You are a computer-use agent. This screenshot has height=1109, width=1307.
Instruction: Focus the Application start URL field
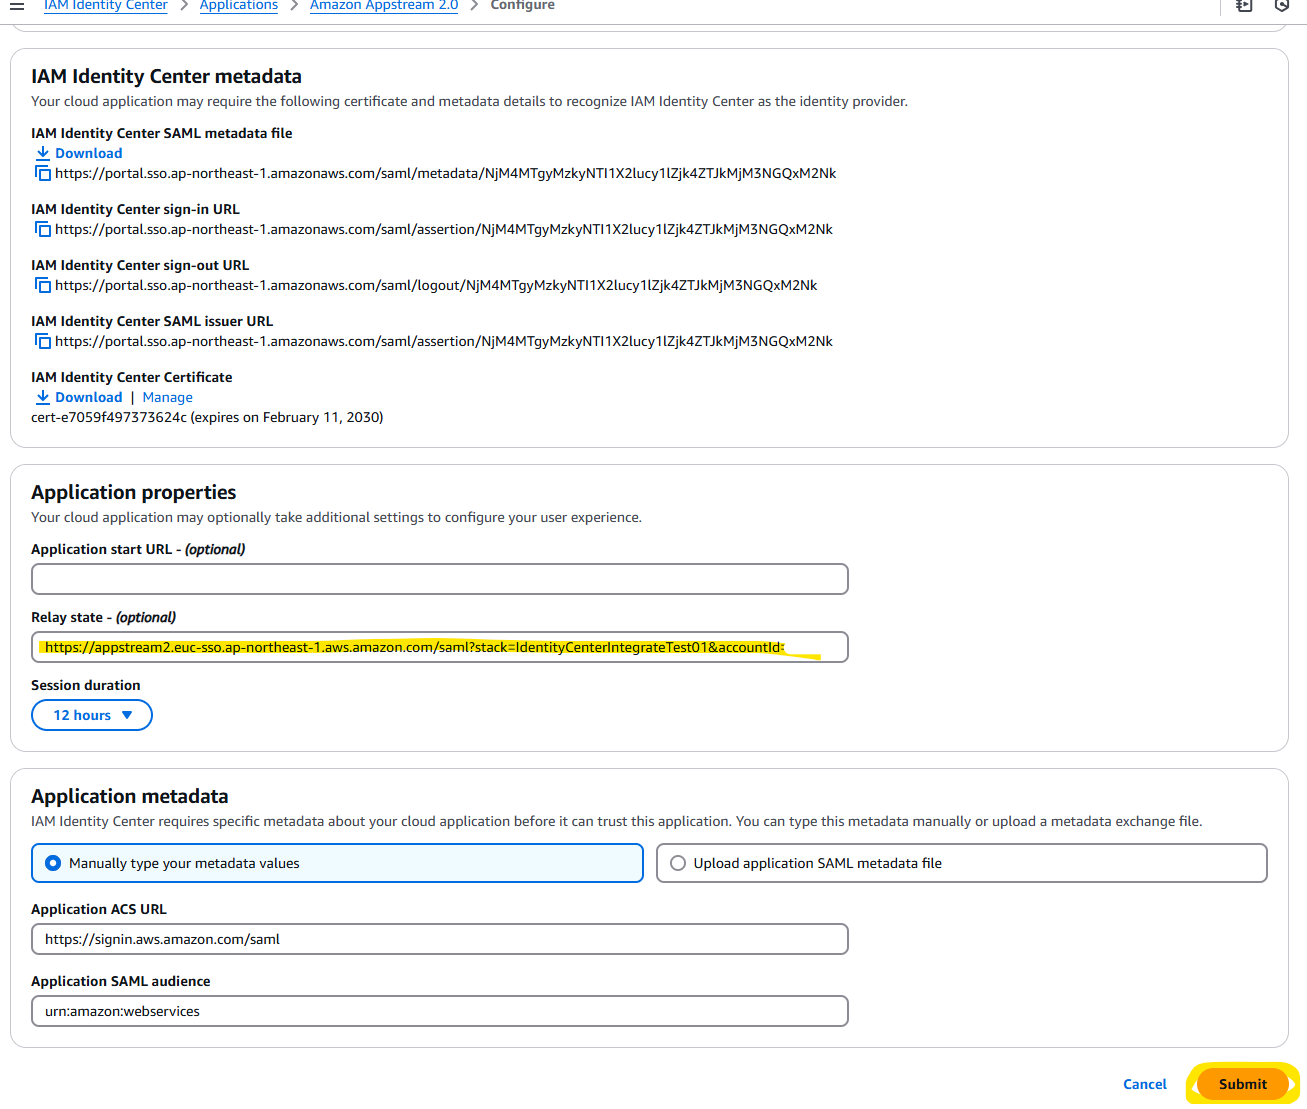click(440, 579)
